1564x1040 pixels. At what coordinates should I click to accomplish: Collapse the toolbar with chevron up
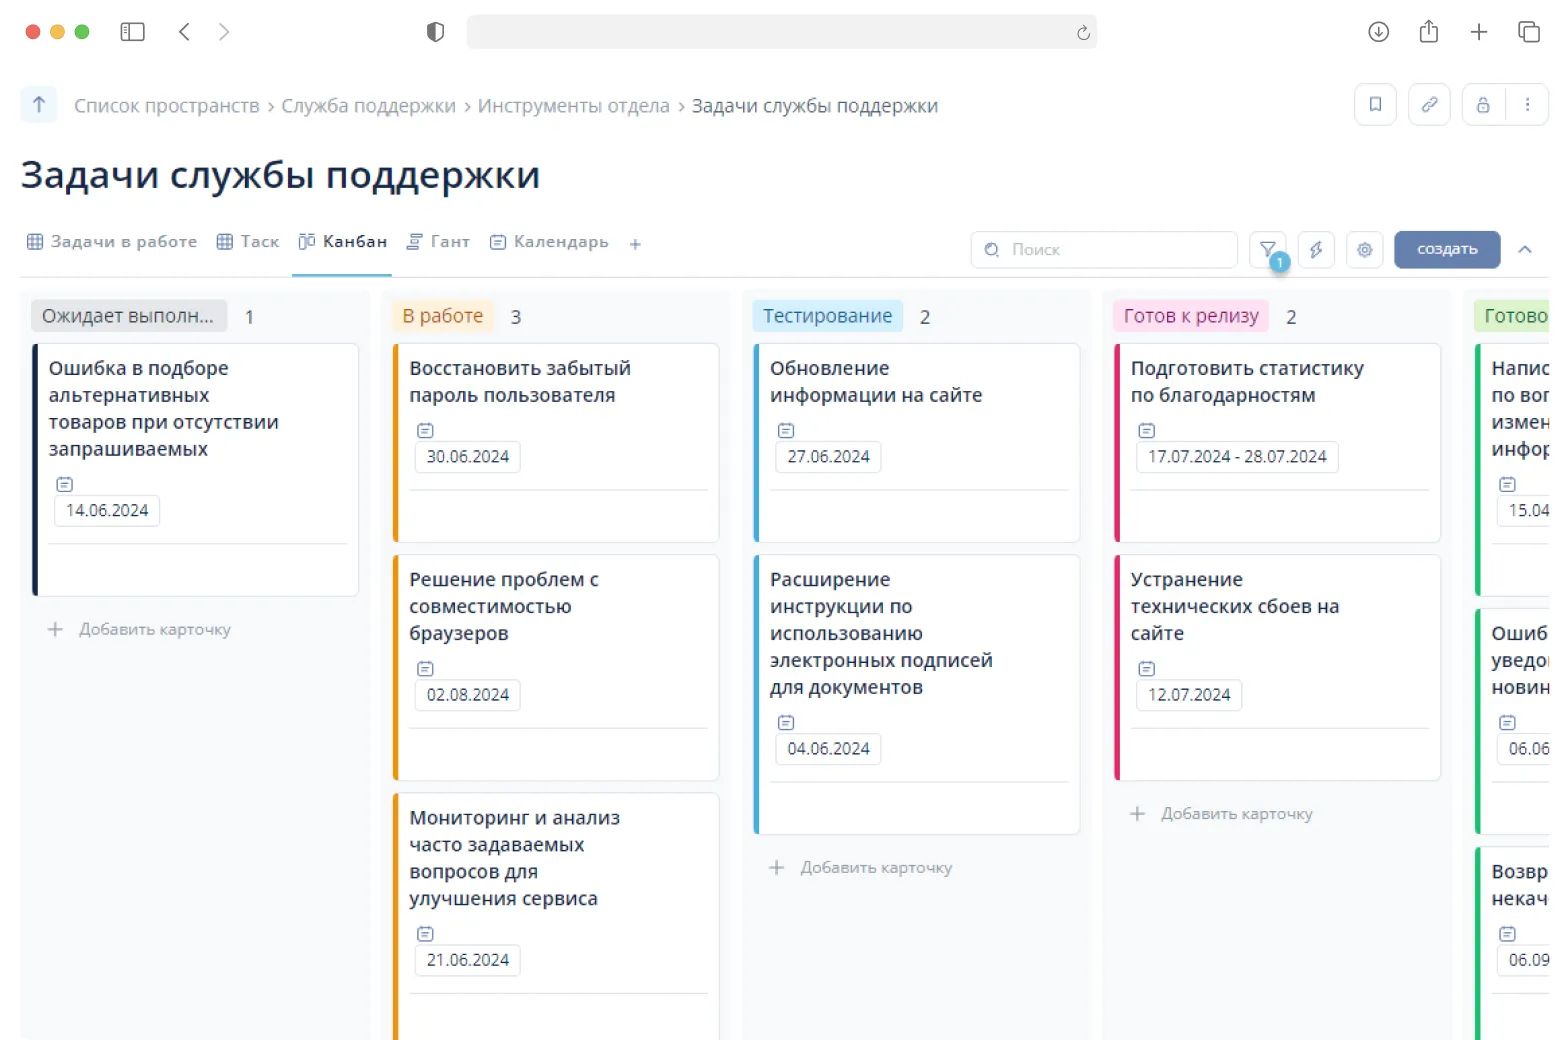(x=1525, y=249)
